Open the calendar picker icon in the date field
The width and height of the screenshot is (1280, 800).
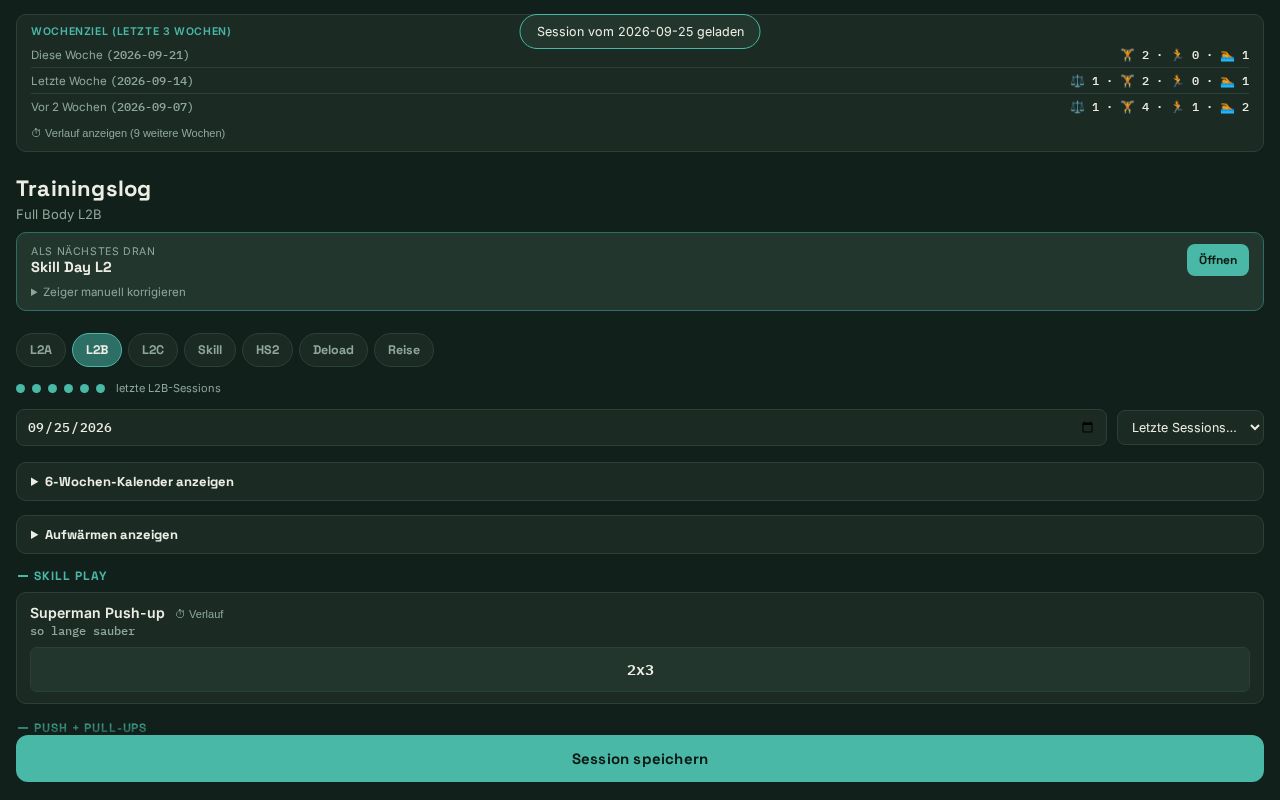click(1088, 427)
